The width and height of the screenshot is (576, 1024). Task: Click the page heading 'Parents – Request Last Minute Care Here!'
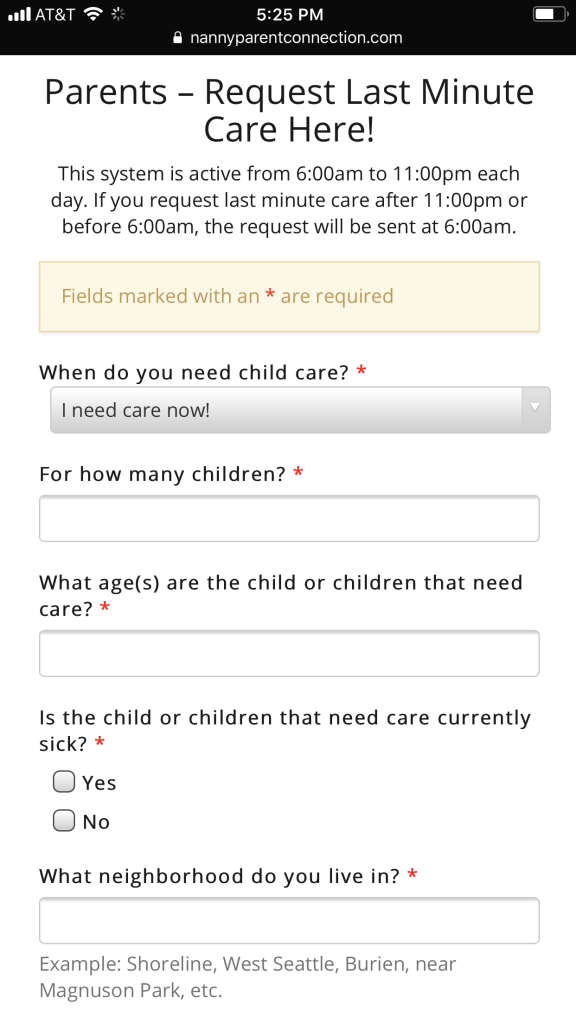[288, 110]
